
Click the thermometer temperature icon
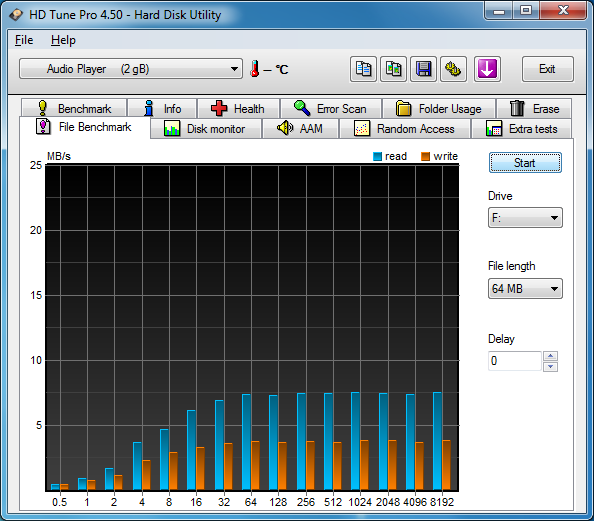[x=255, y=69]
